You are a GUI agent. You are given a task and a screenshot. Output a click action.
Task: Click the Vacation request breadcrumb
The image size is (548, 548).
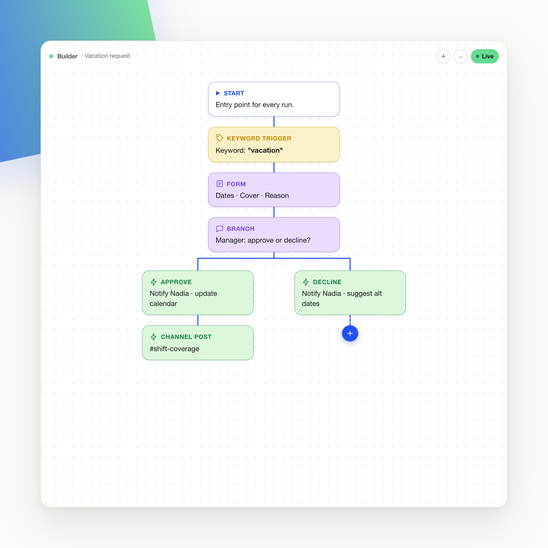(107, 56)
